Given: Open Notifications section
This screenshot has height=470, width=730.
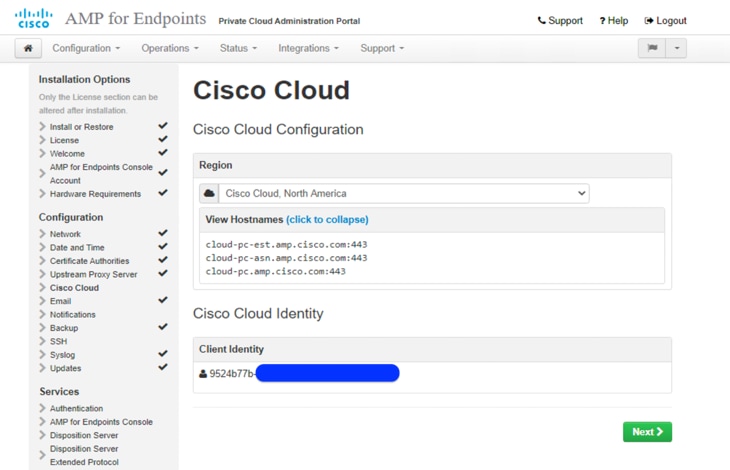Looking at the screenshot, I should [x=72, y=315].
